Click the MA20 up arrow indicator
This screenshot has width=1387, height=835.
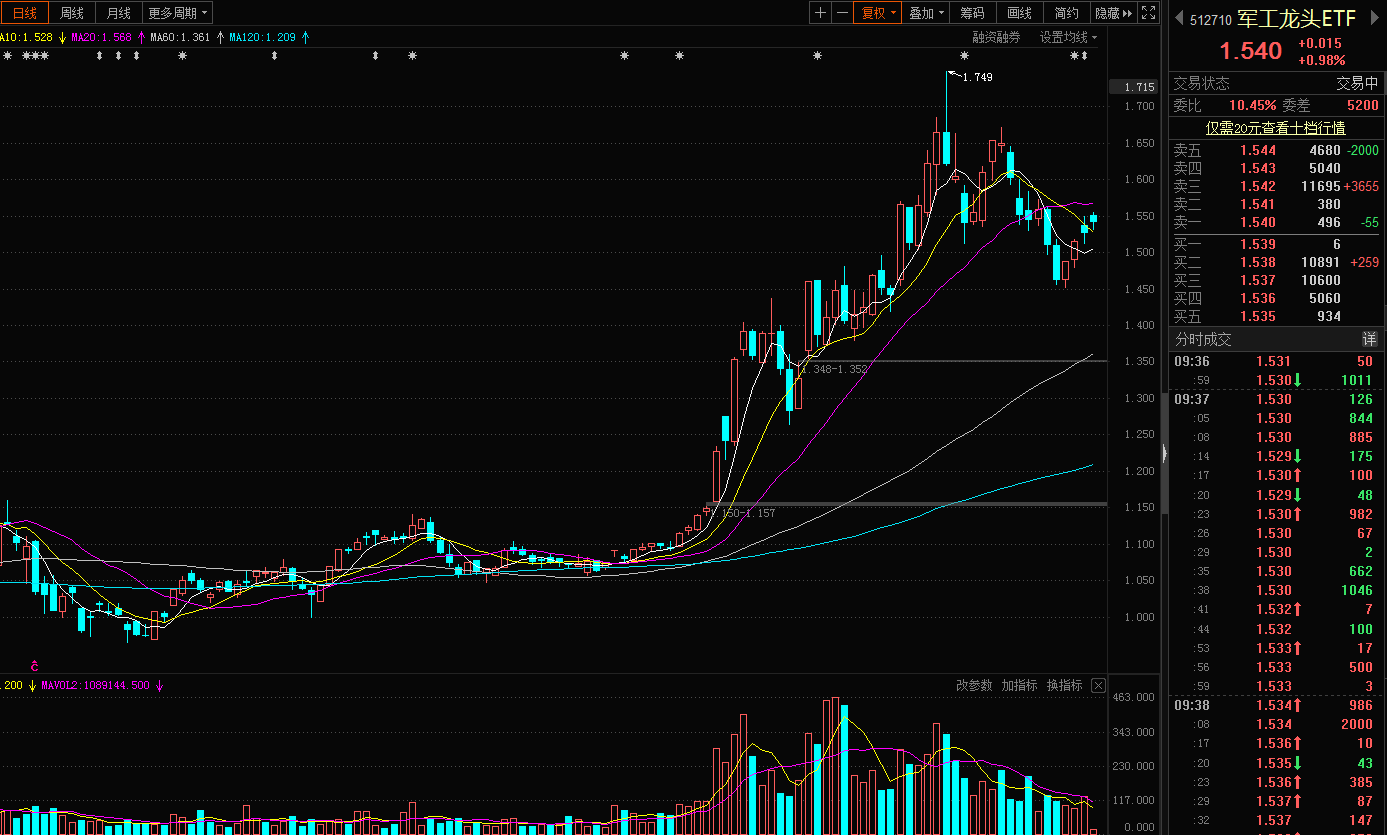(141, 37)
